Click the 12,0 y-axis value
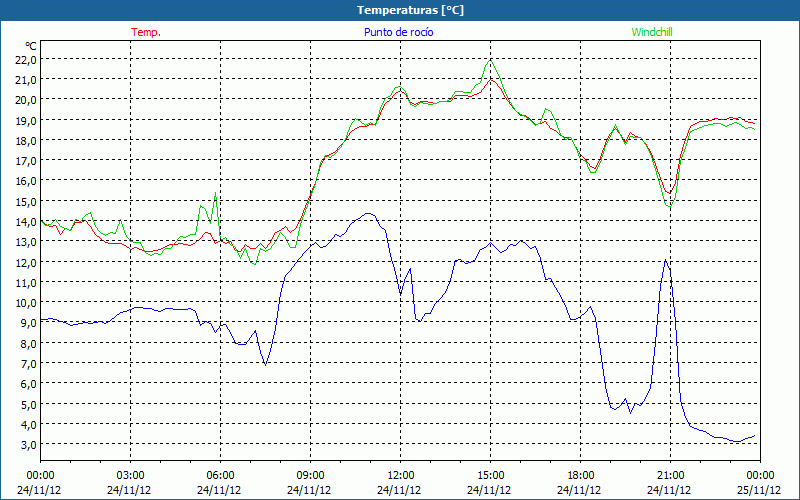 pos(27,262)
